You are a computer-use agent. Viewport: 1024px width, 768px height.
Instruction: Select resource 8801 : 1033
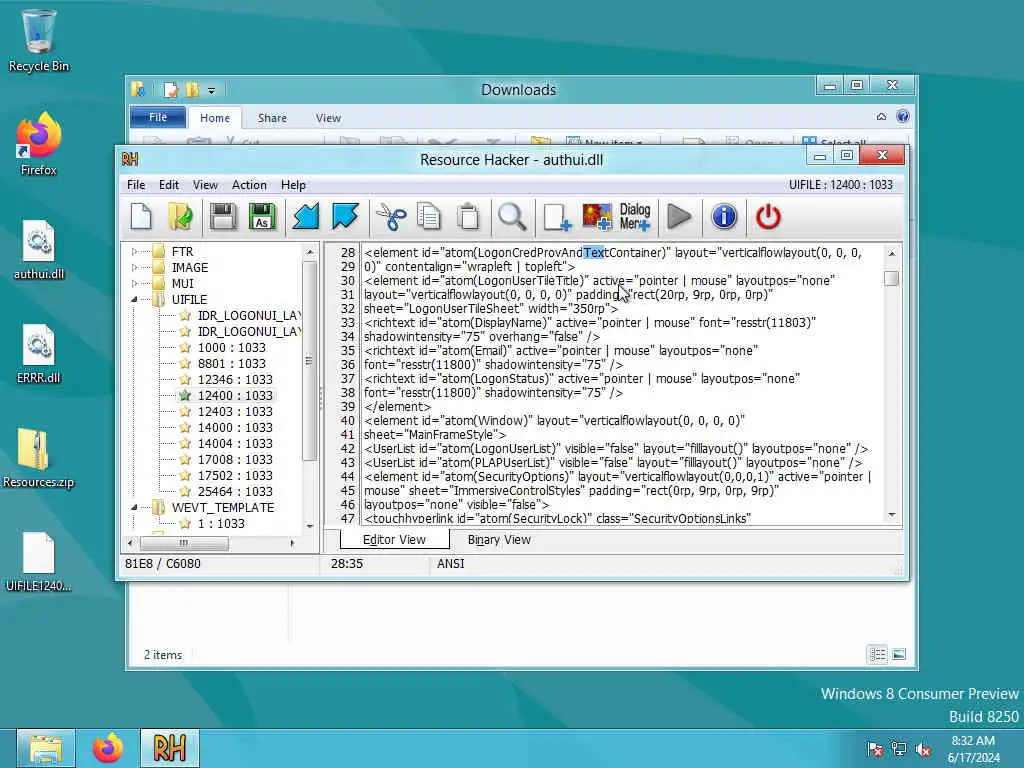click(x=231, y=363)
